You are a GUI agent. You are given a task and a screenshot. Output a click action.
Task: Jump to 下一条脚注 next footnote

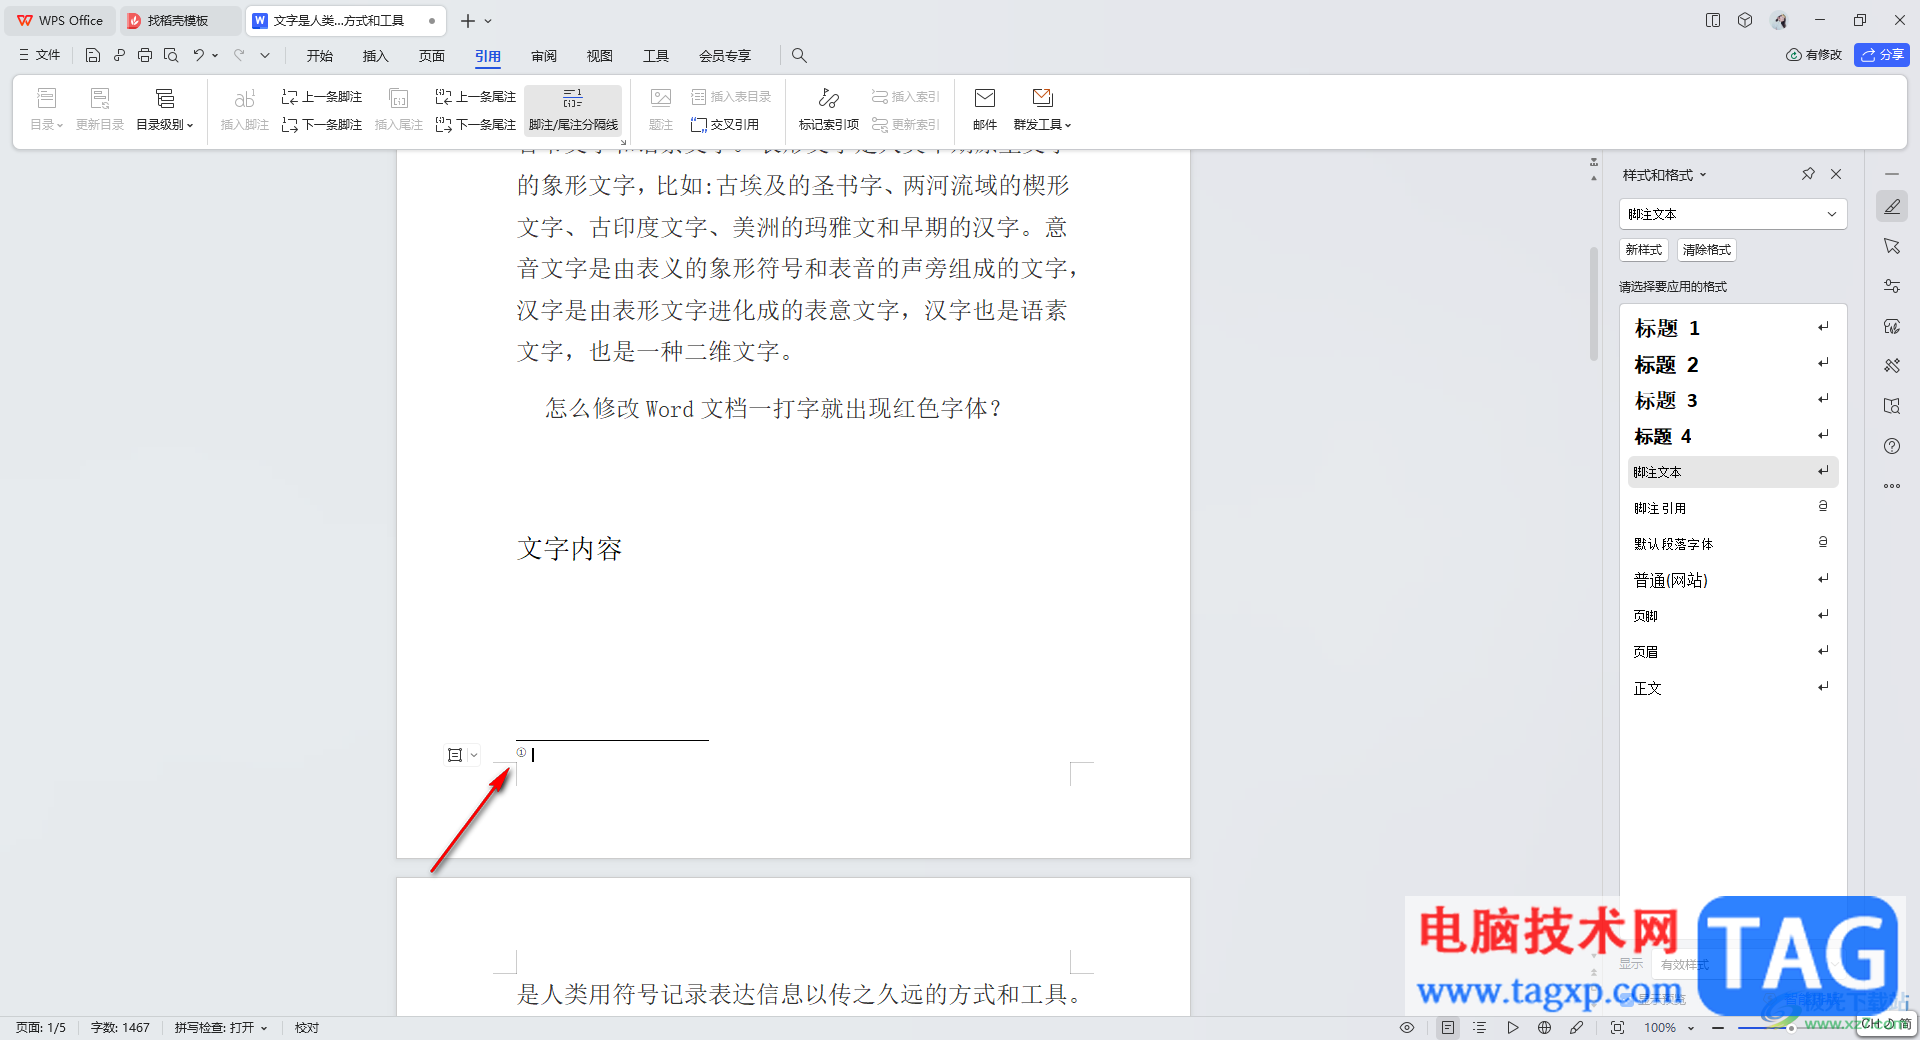click(x=322, y=124)
